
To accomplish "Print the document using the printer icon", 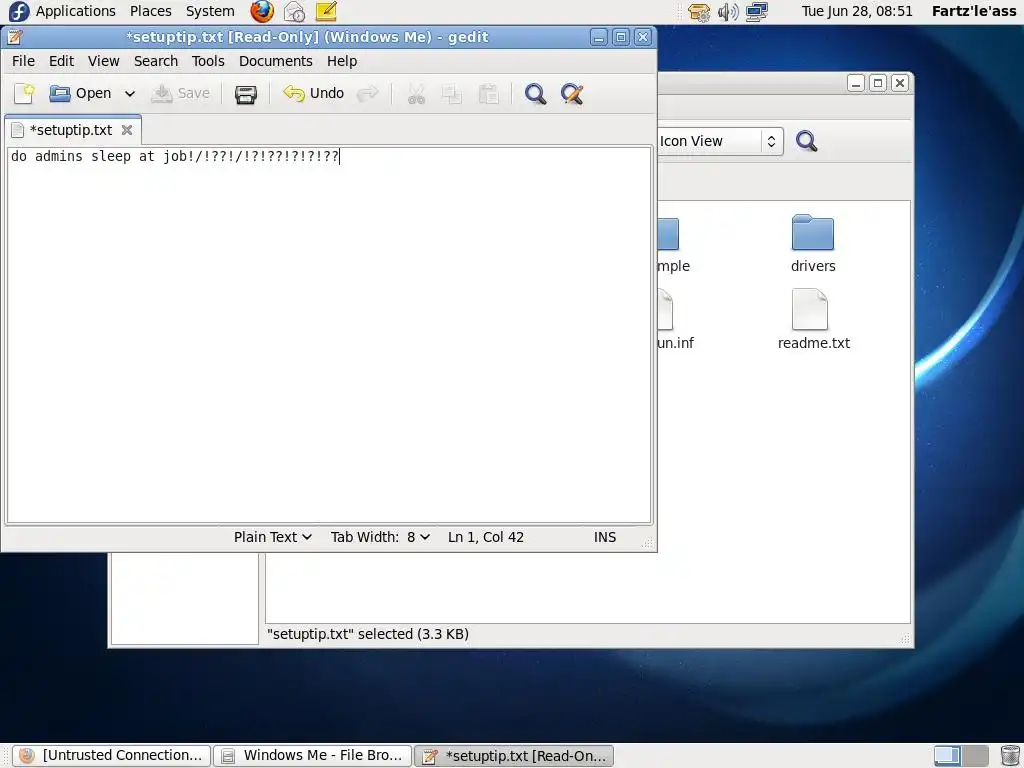I will [246, 94].
